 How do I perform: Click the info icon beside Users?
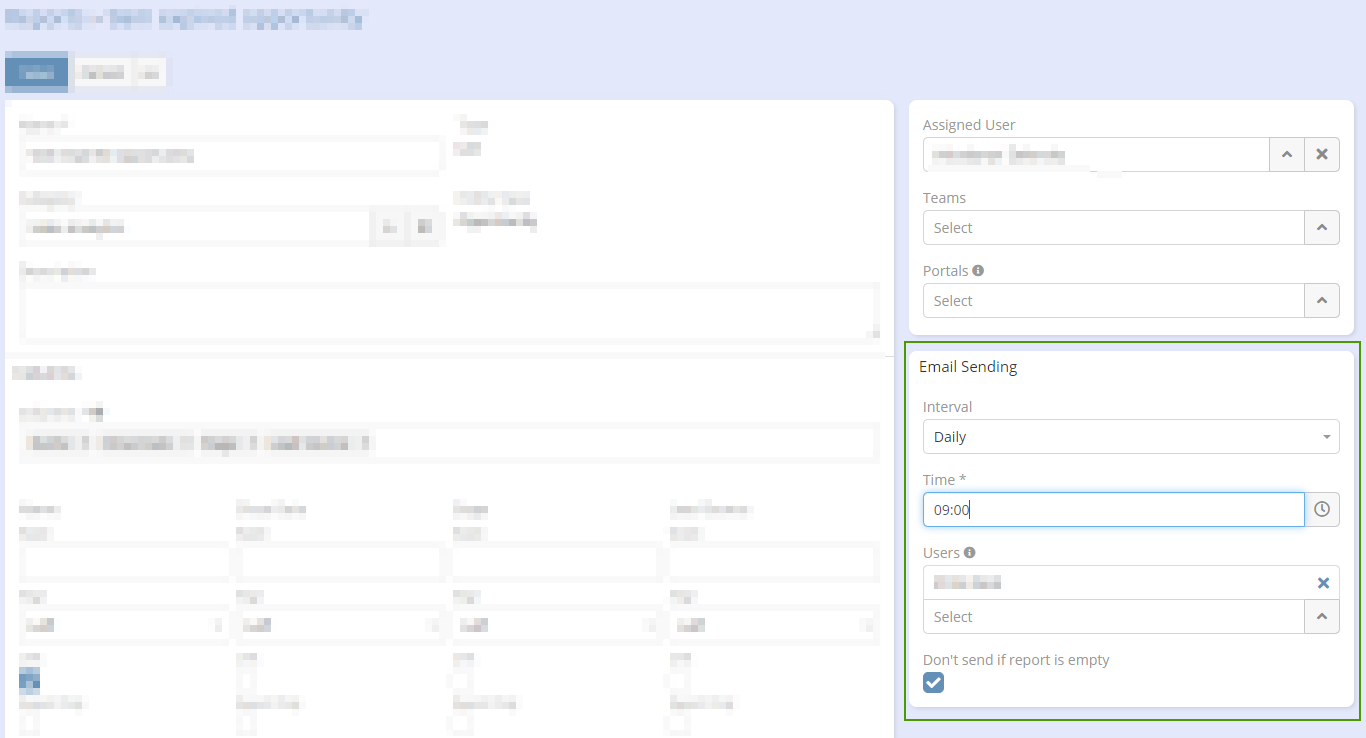970,553
